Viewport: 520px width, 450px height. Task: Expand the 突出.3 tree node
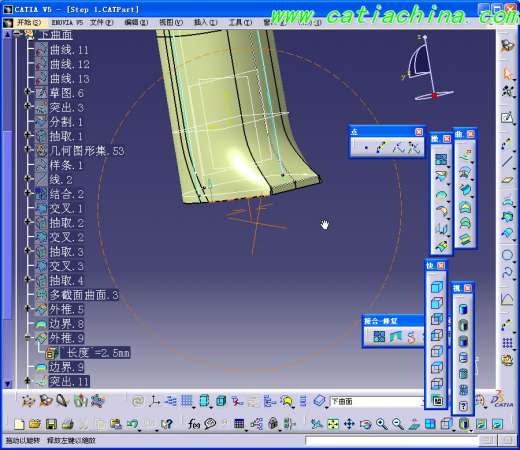[x=28, y=106]
